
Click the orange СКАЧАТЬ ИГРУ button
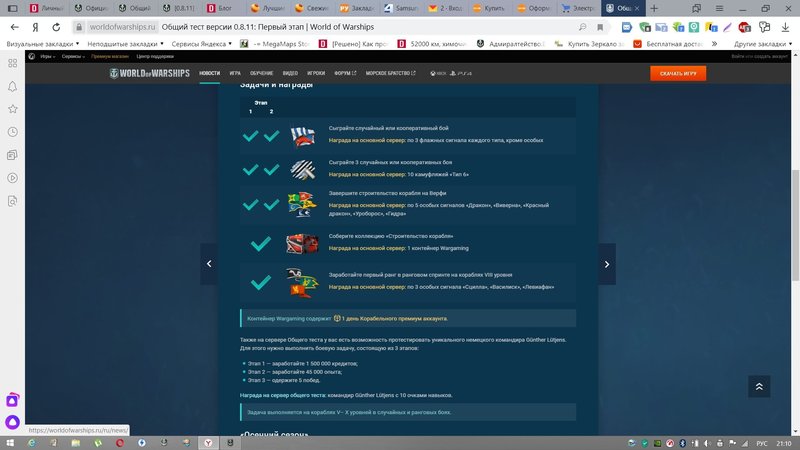pyautogui.click(x=678, y=73)
